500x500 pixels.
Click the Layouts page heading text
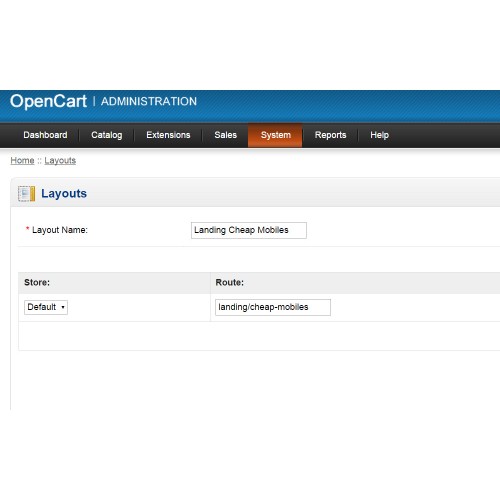tap(64, 194)
